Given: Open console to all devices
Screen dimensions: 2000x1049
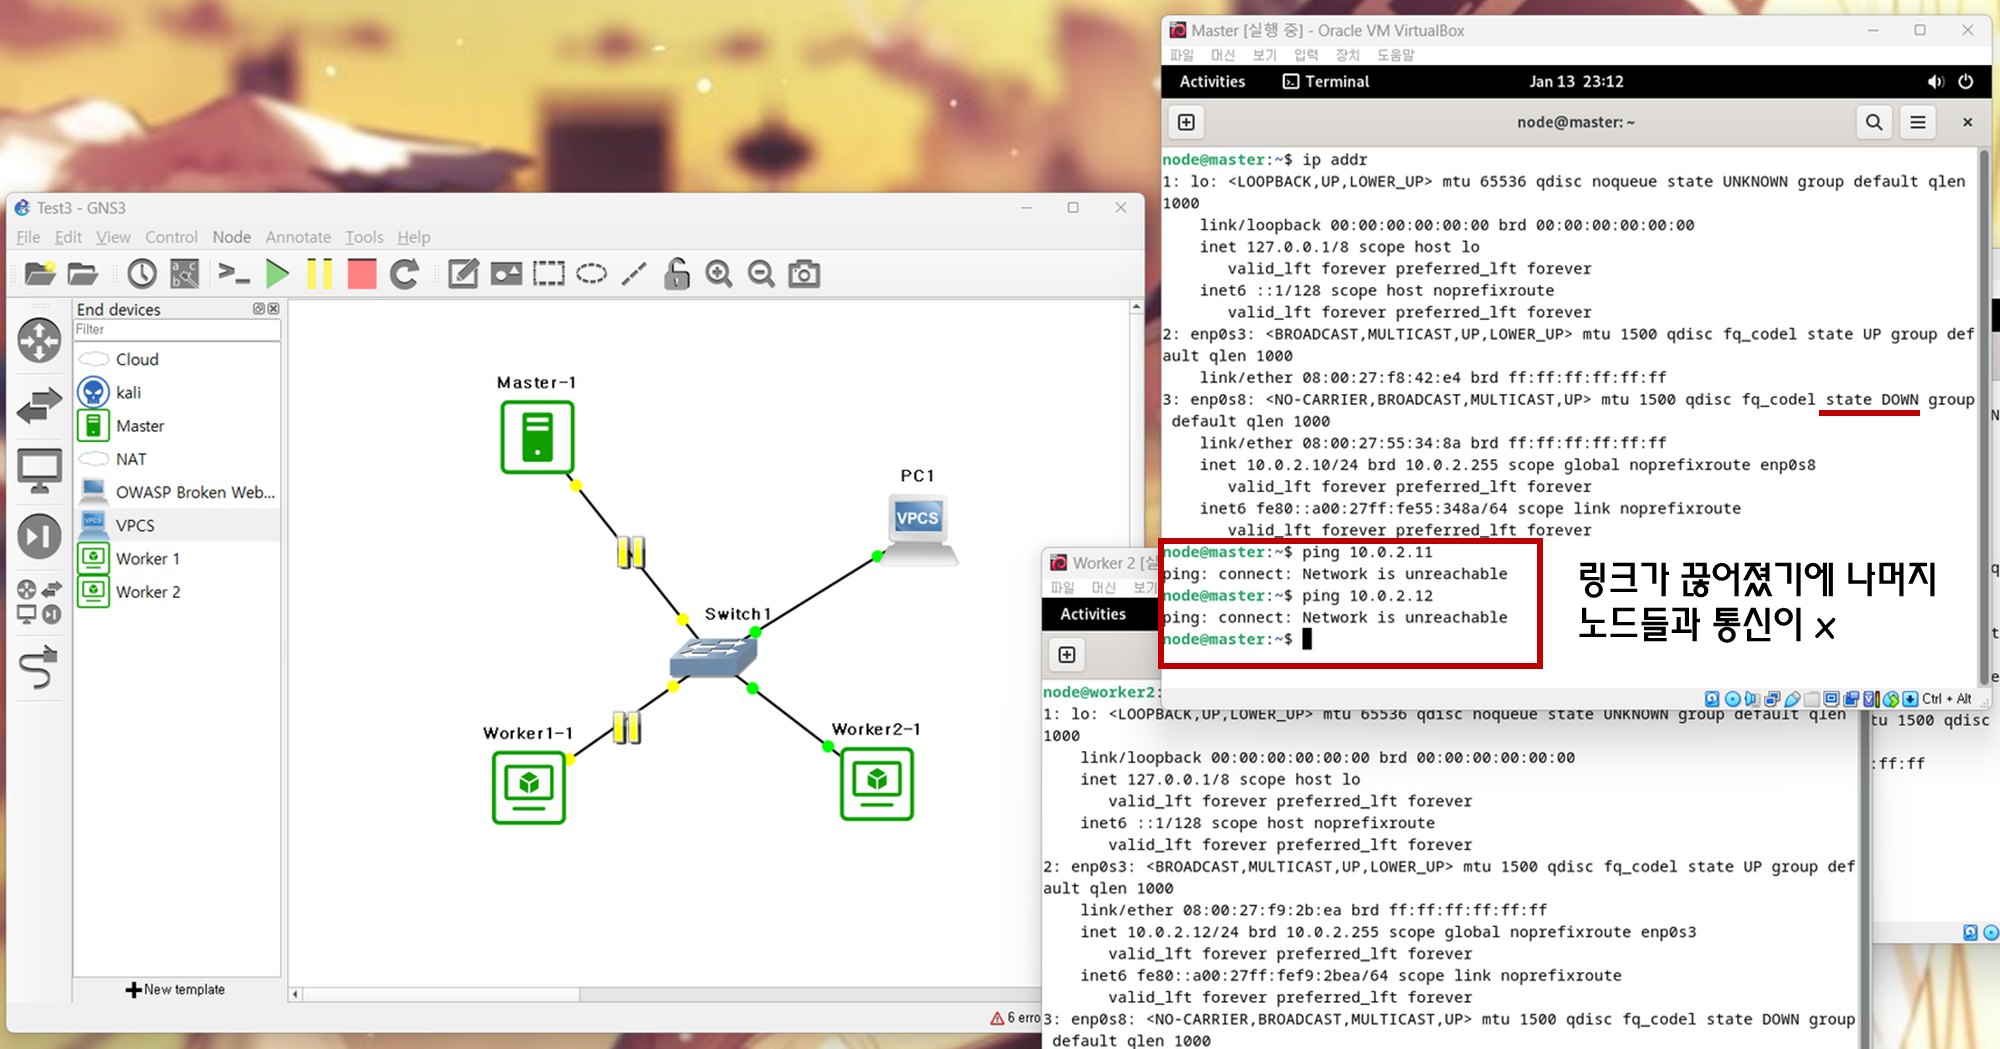Looking at the screenshot, I should pyautogui.click(x=233, y=273).
